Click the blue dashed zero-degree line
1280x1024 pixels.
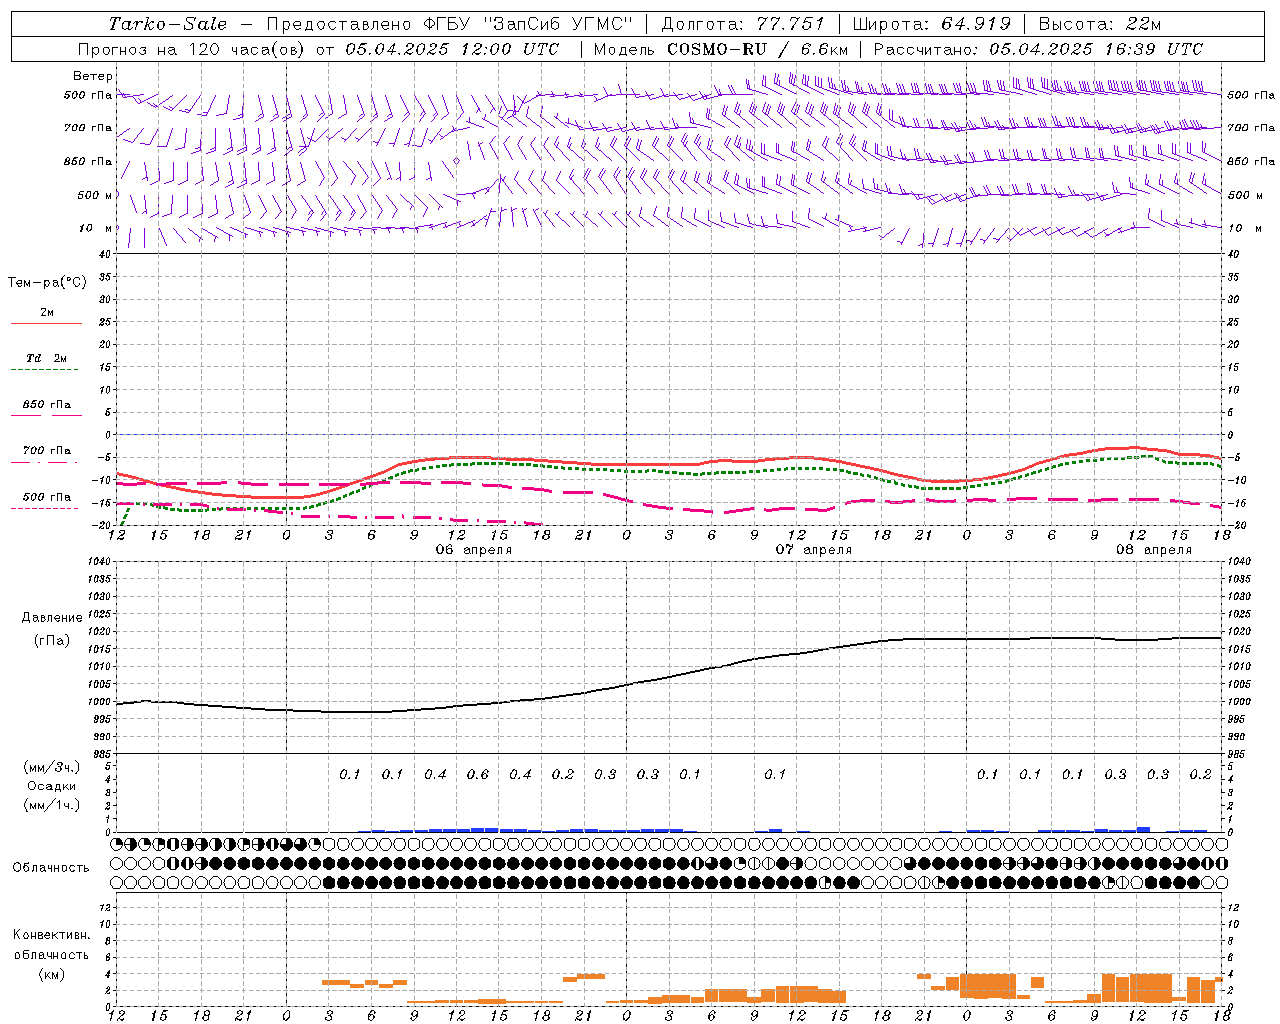pos(670,434)
